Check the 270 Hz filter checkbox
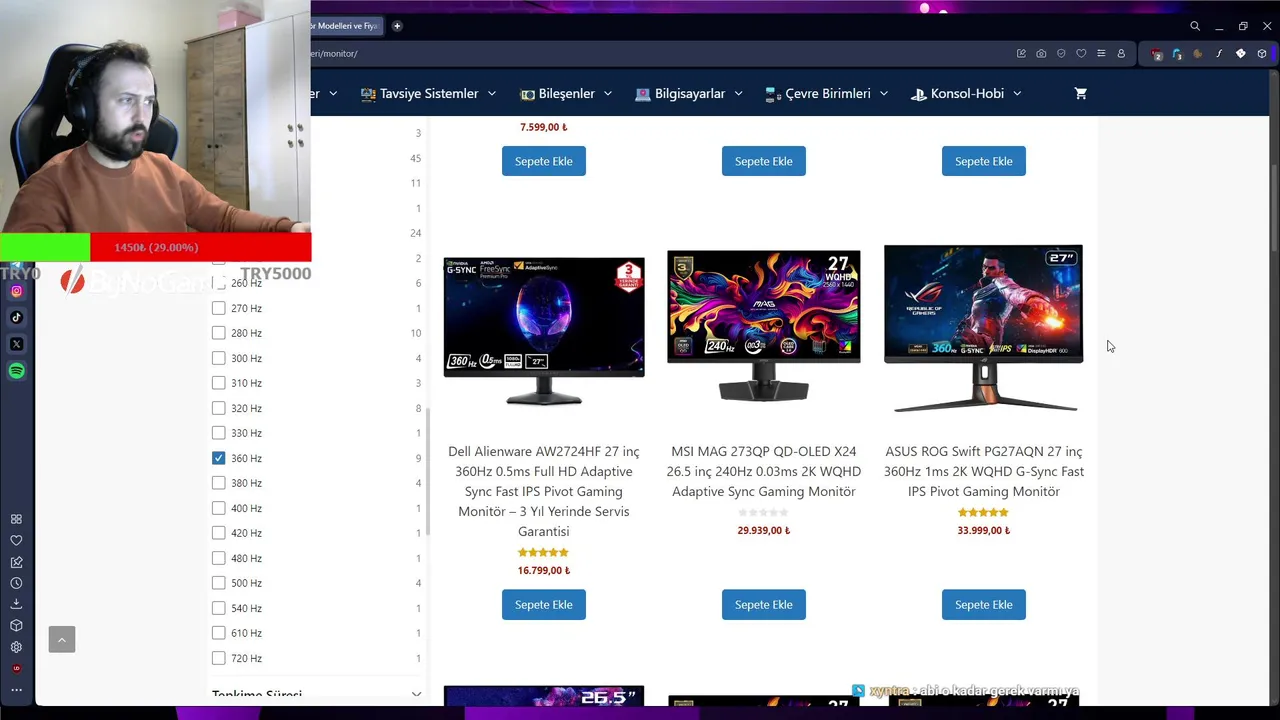 (218, 308)
